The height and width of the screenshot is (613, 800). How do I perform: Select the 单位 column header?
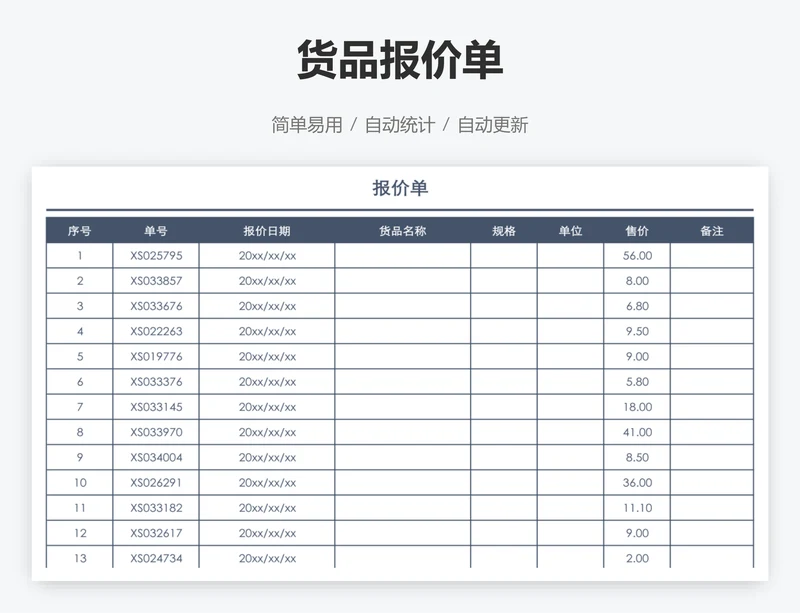tap(570, 231)
